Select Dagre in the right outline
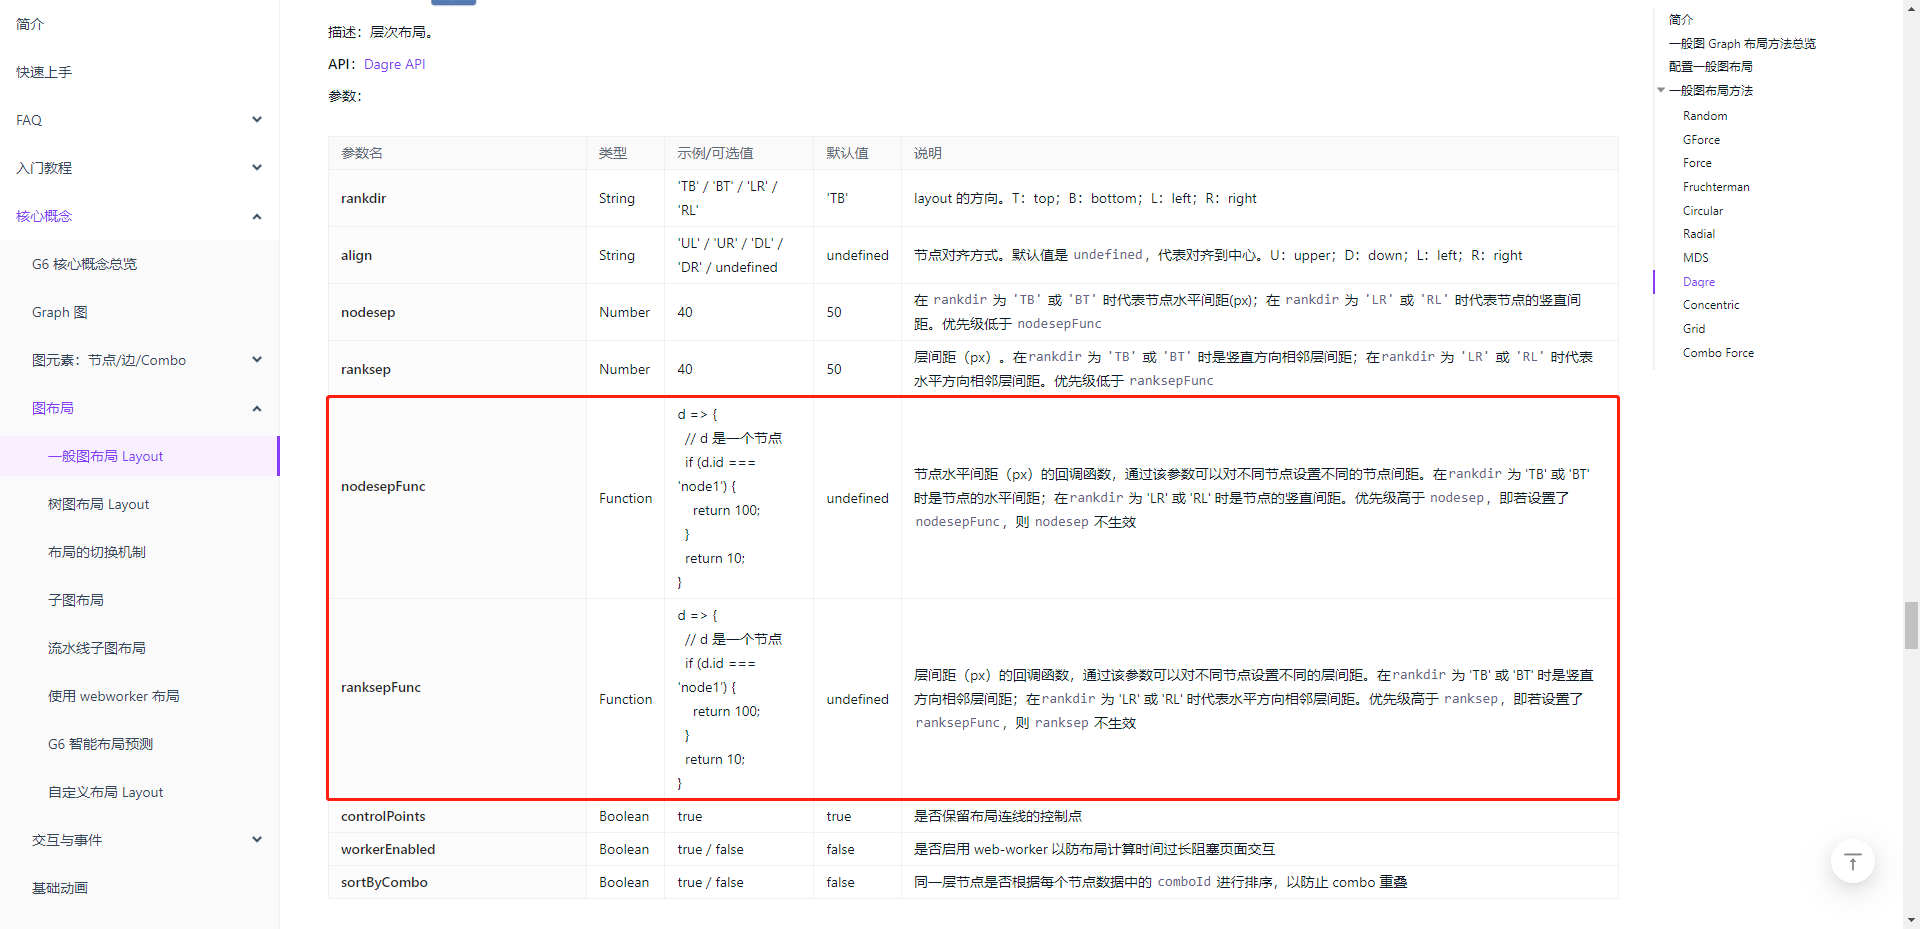The height and width of the screenshot is (929, 1920). (1699, 281)
